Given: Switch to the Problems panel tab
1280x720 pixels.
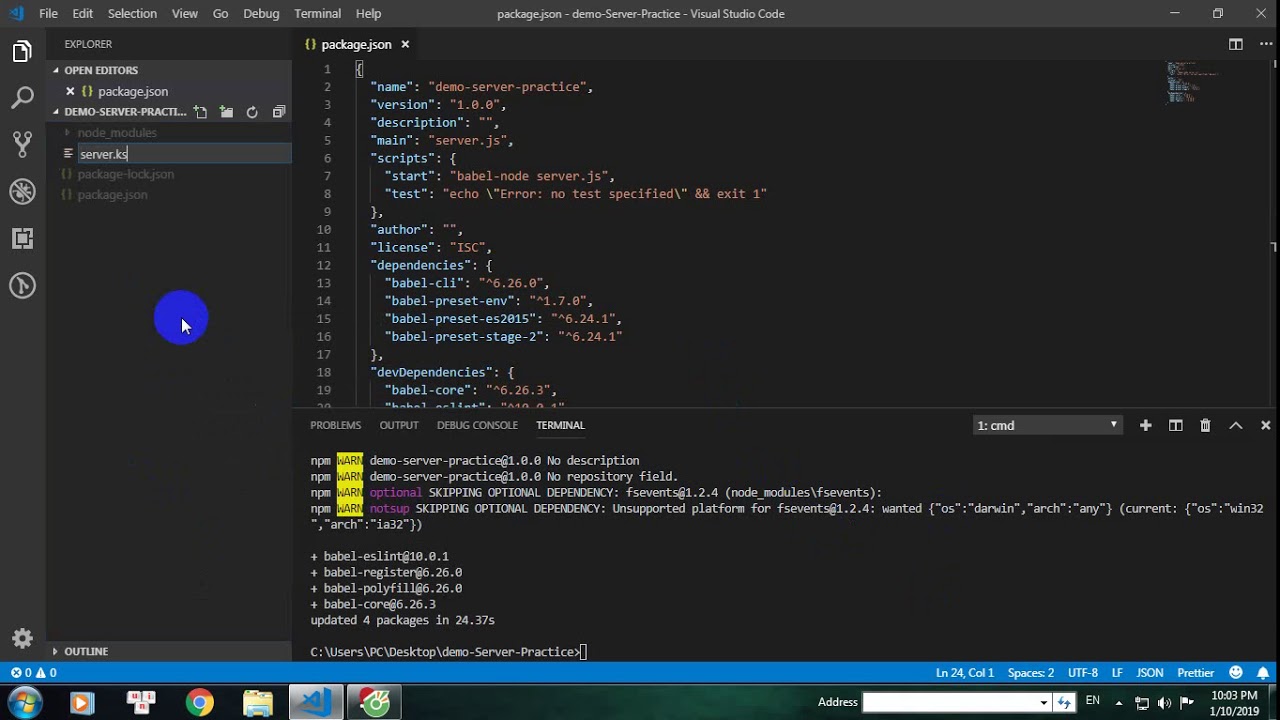Looking at the screenshot, I should point(335,425).
